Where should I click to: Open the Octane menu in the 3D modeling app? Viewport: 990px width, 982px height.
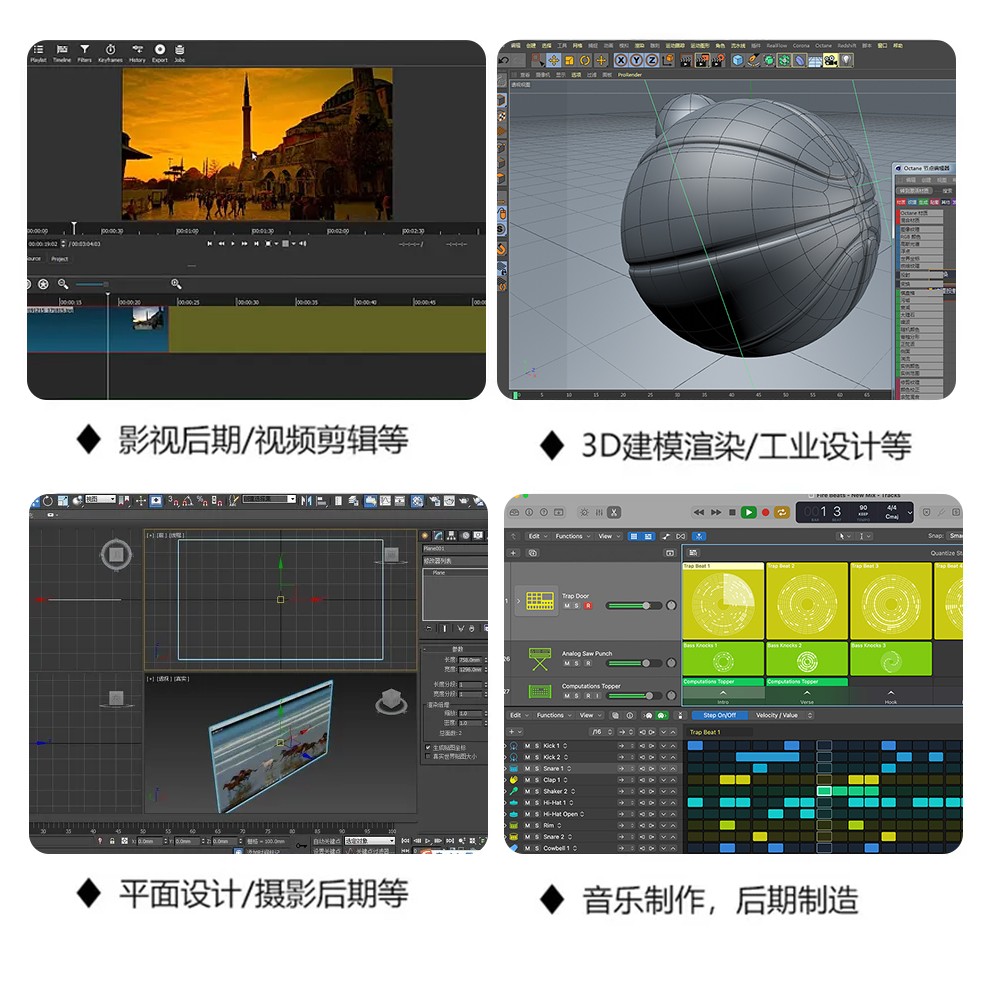point(823,45)
